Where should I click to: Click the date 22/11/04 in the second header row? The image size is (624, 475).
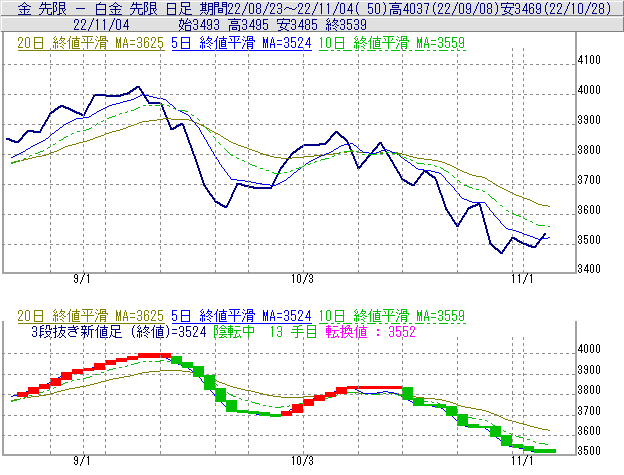click(101, 25)
